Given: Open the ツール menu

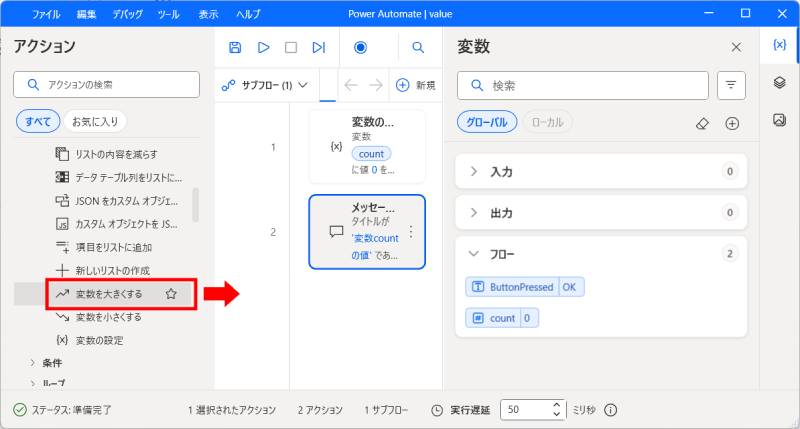Looking at the screenshot, I should tap(168, 14).
